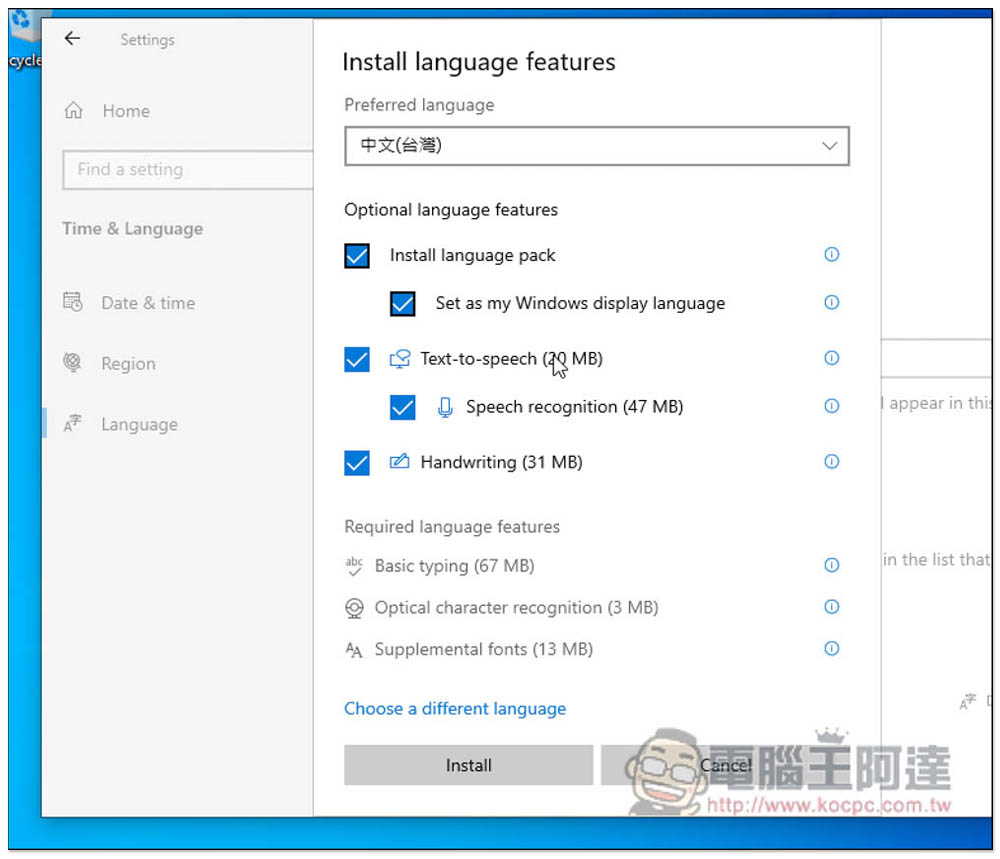Click the Install button
Screen dimensions: 1000x859
[468, 765]
